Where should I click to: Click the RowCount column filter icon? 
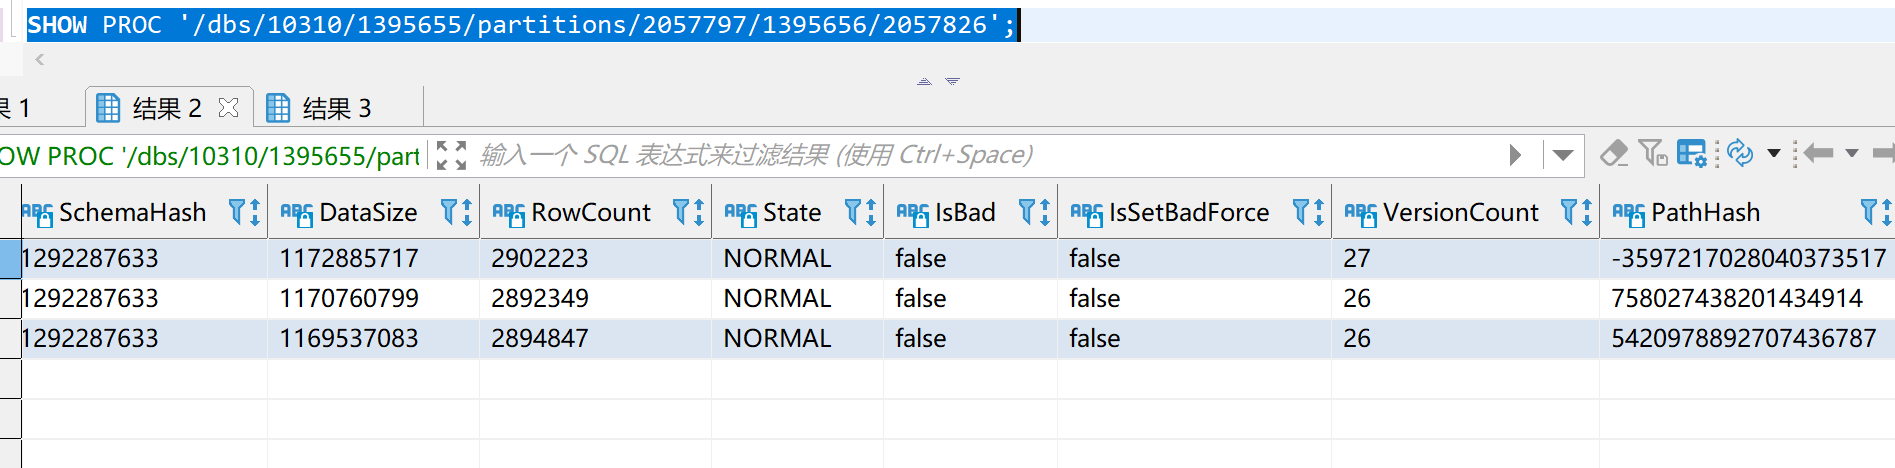point(681,212)
